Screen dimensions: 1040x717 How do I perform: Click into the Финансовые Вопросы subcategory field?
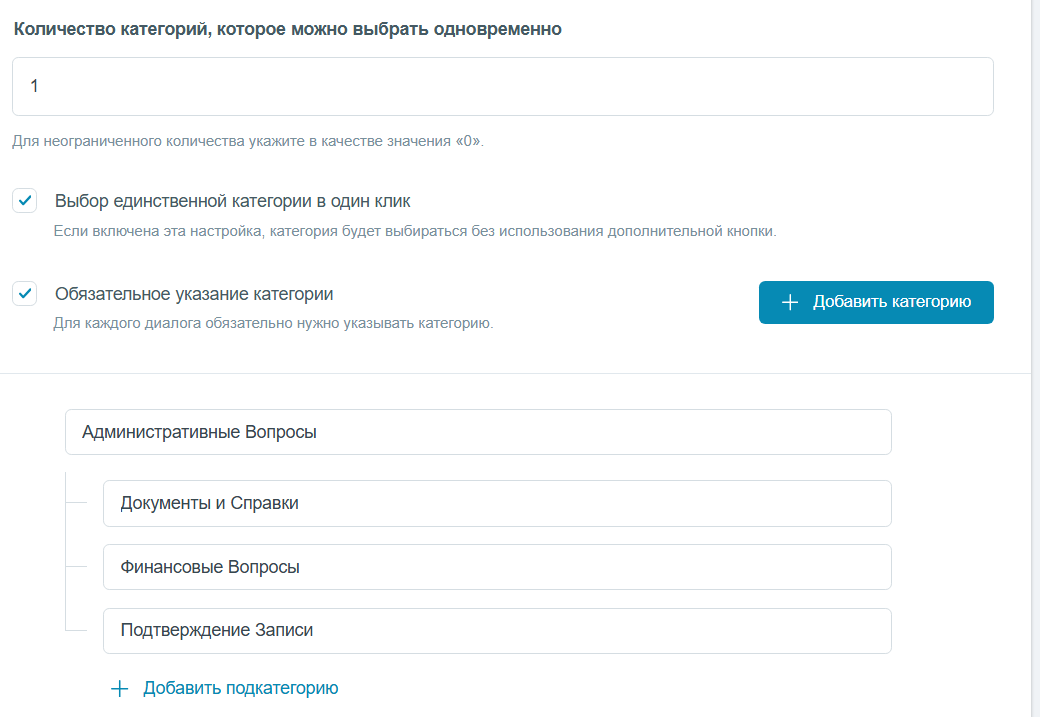point(496,567)
